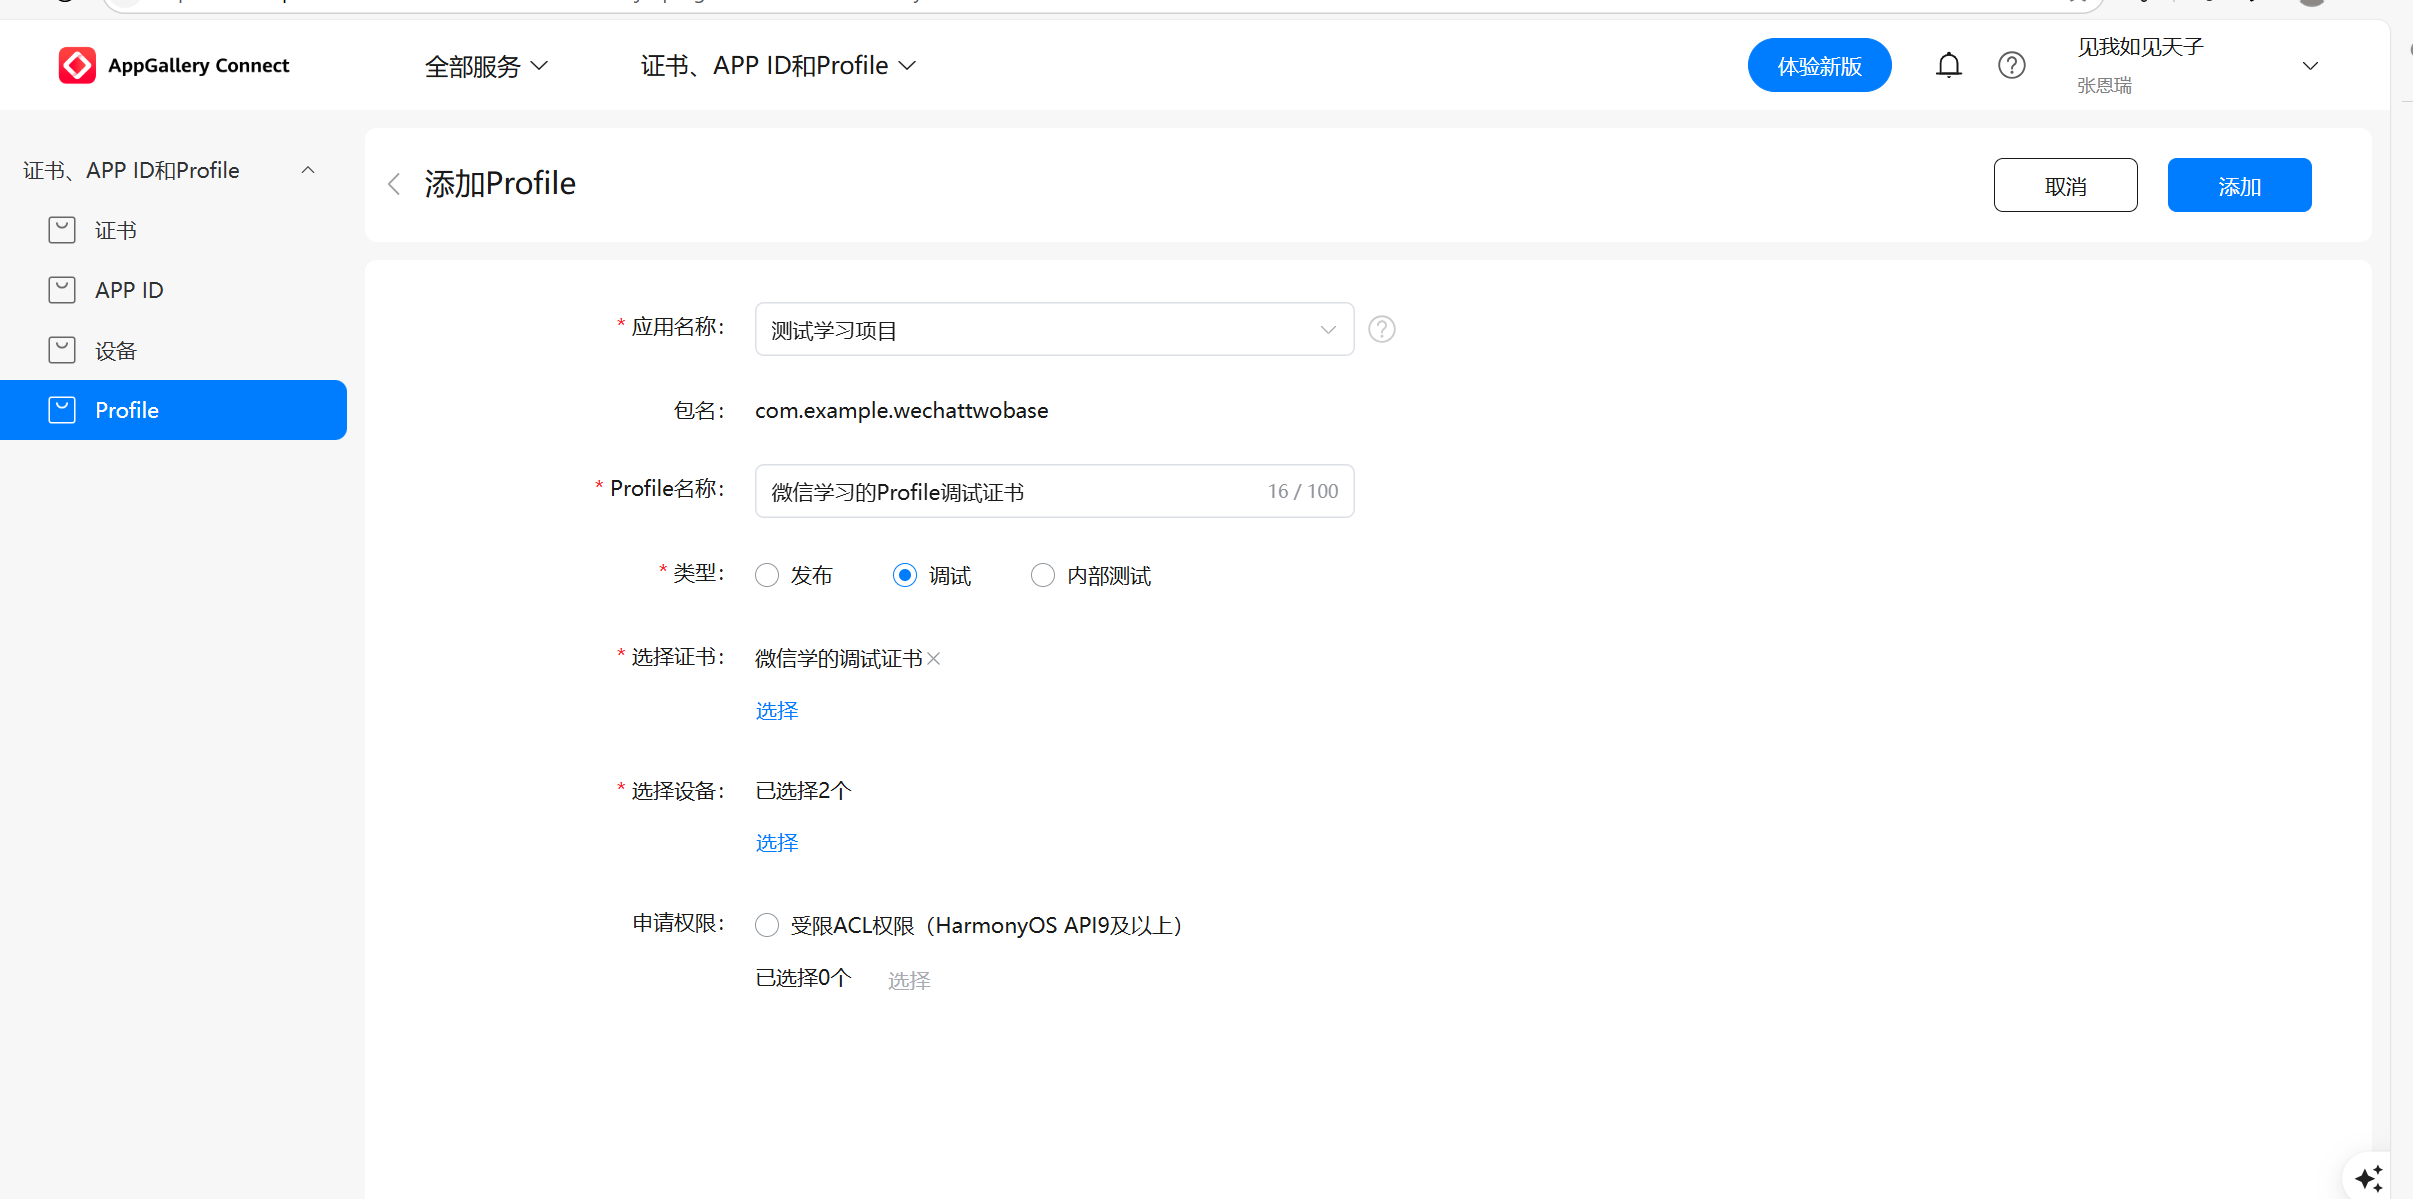Click the blue 添加 button

(2238, 185)
